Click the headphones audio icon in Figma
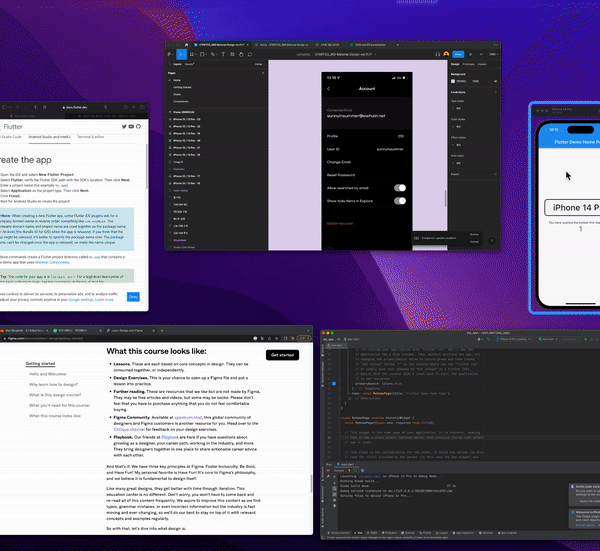This screenshot has height=551, width=600. [437, 54]
